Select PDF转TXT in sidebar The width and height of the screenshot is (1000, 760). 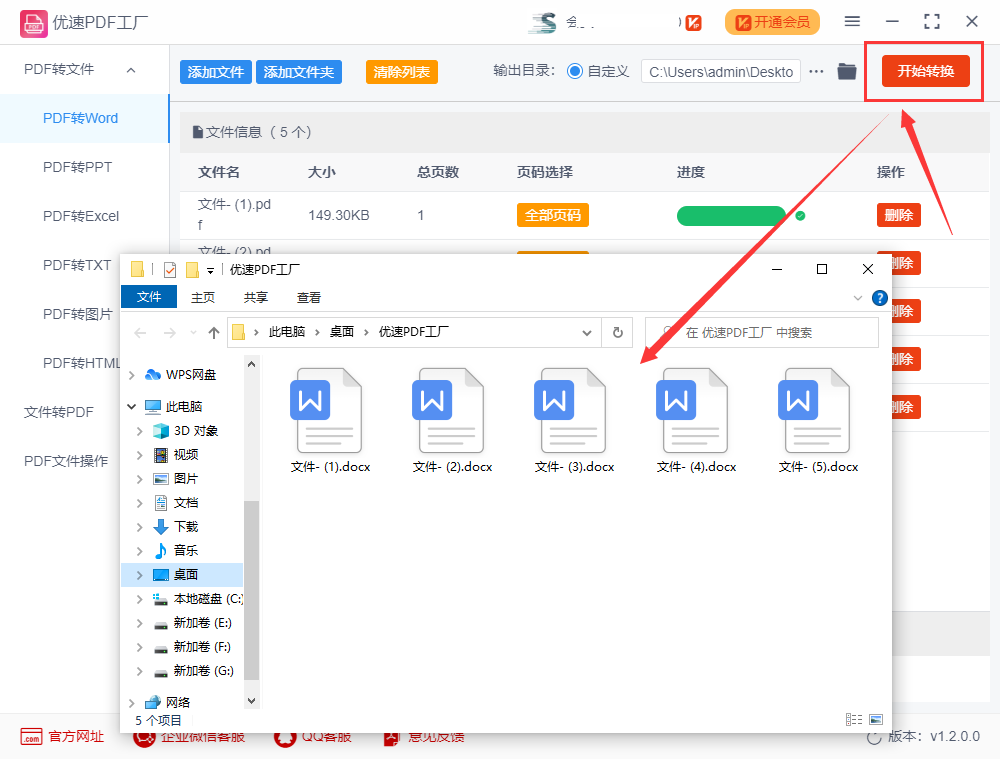[x=77, y=265]
